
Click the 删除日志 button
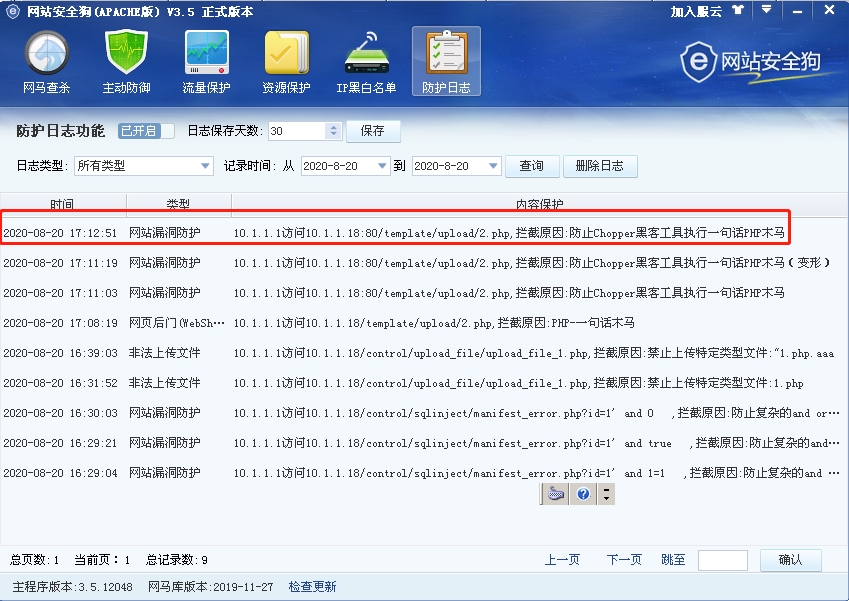(600, 166)
